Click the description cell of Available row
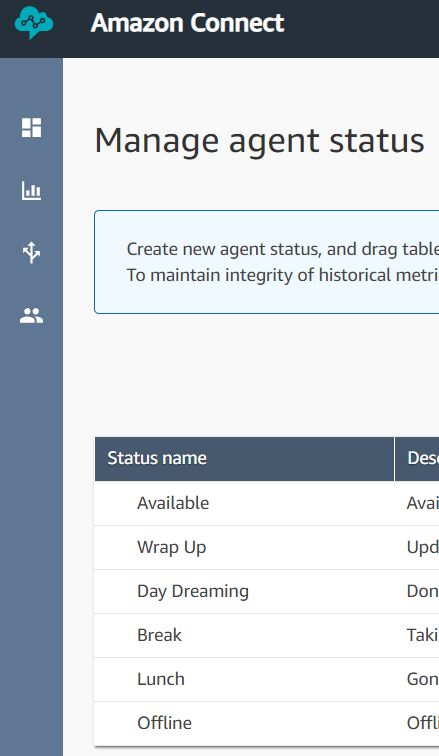The width and height of the screenshot is (439, 756). pos(417,503)
